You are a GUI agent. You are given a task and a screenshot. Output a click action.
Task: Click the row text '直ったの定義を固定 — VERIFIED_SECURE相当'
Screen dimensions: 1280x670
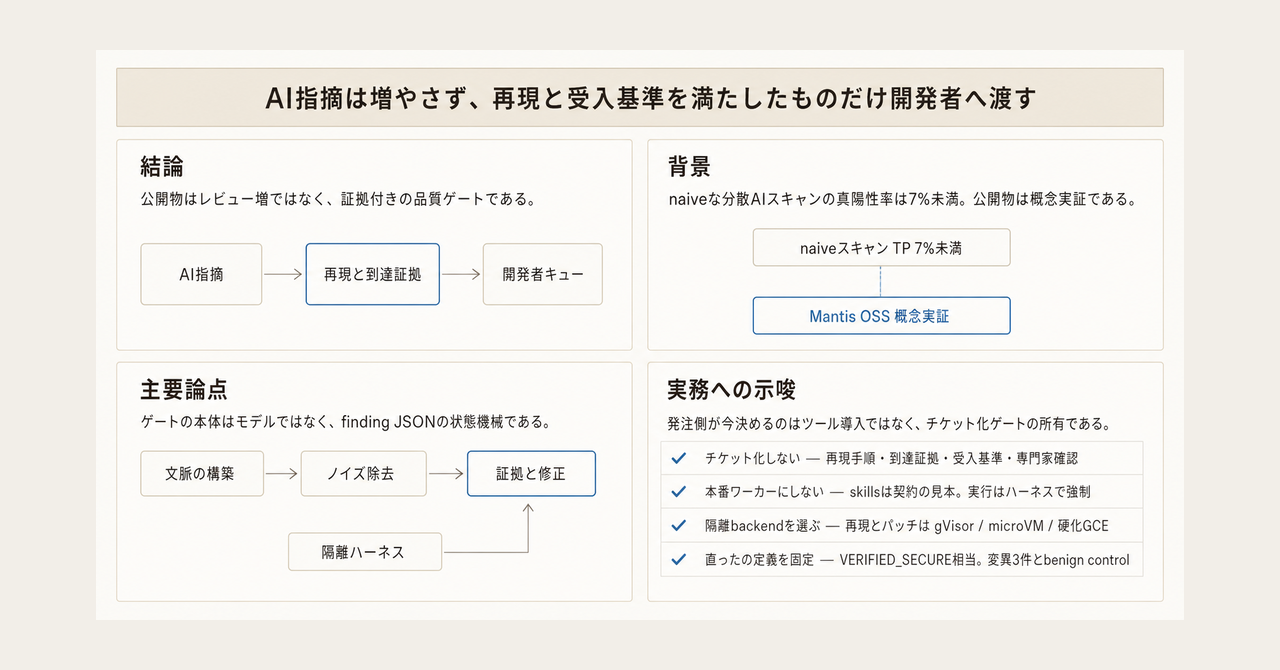pyautogui.click(x=917, y=560)
